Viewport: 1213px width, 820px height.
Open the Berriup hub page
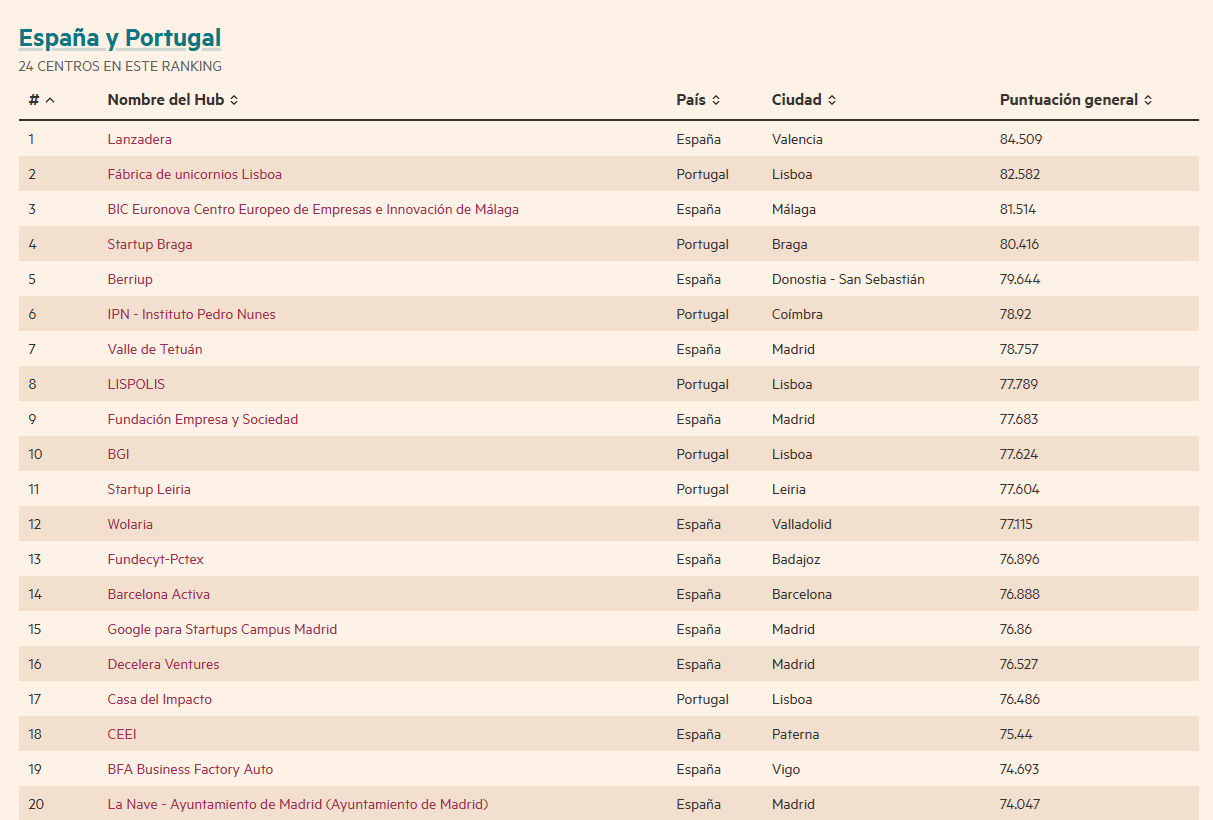130,279
